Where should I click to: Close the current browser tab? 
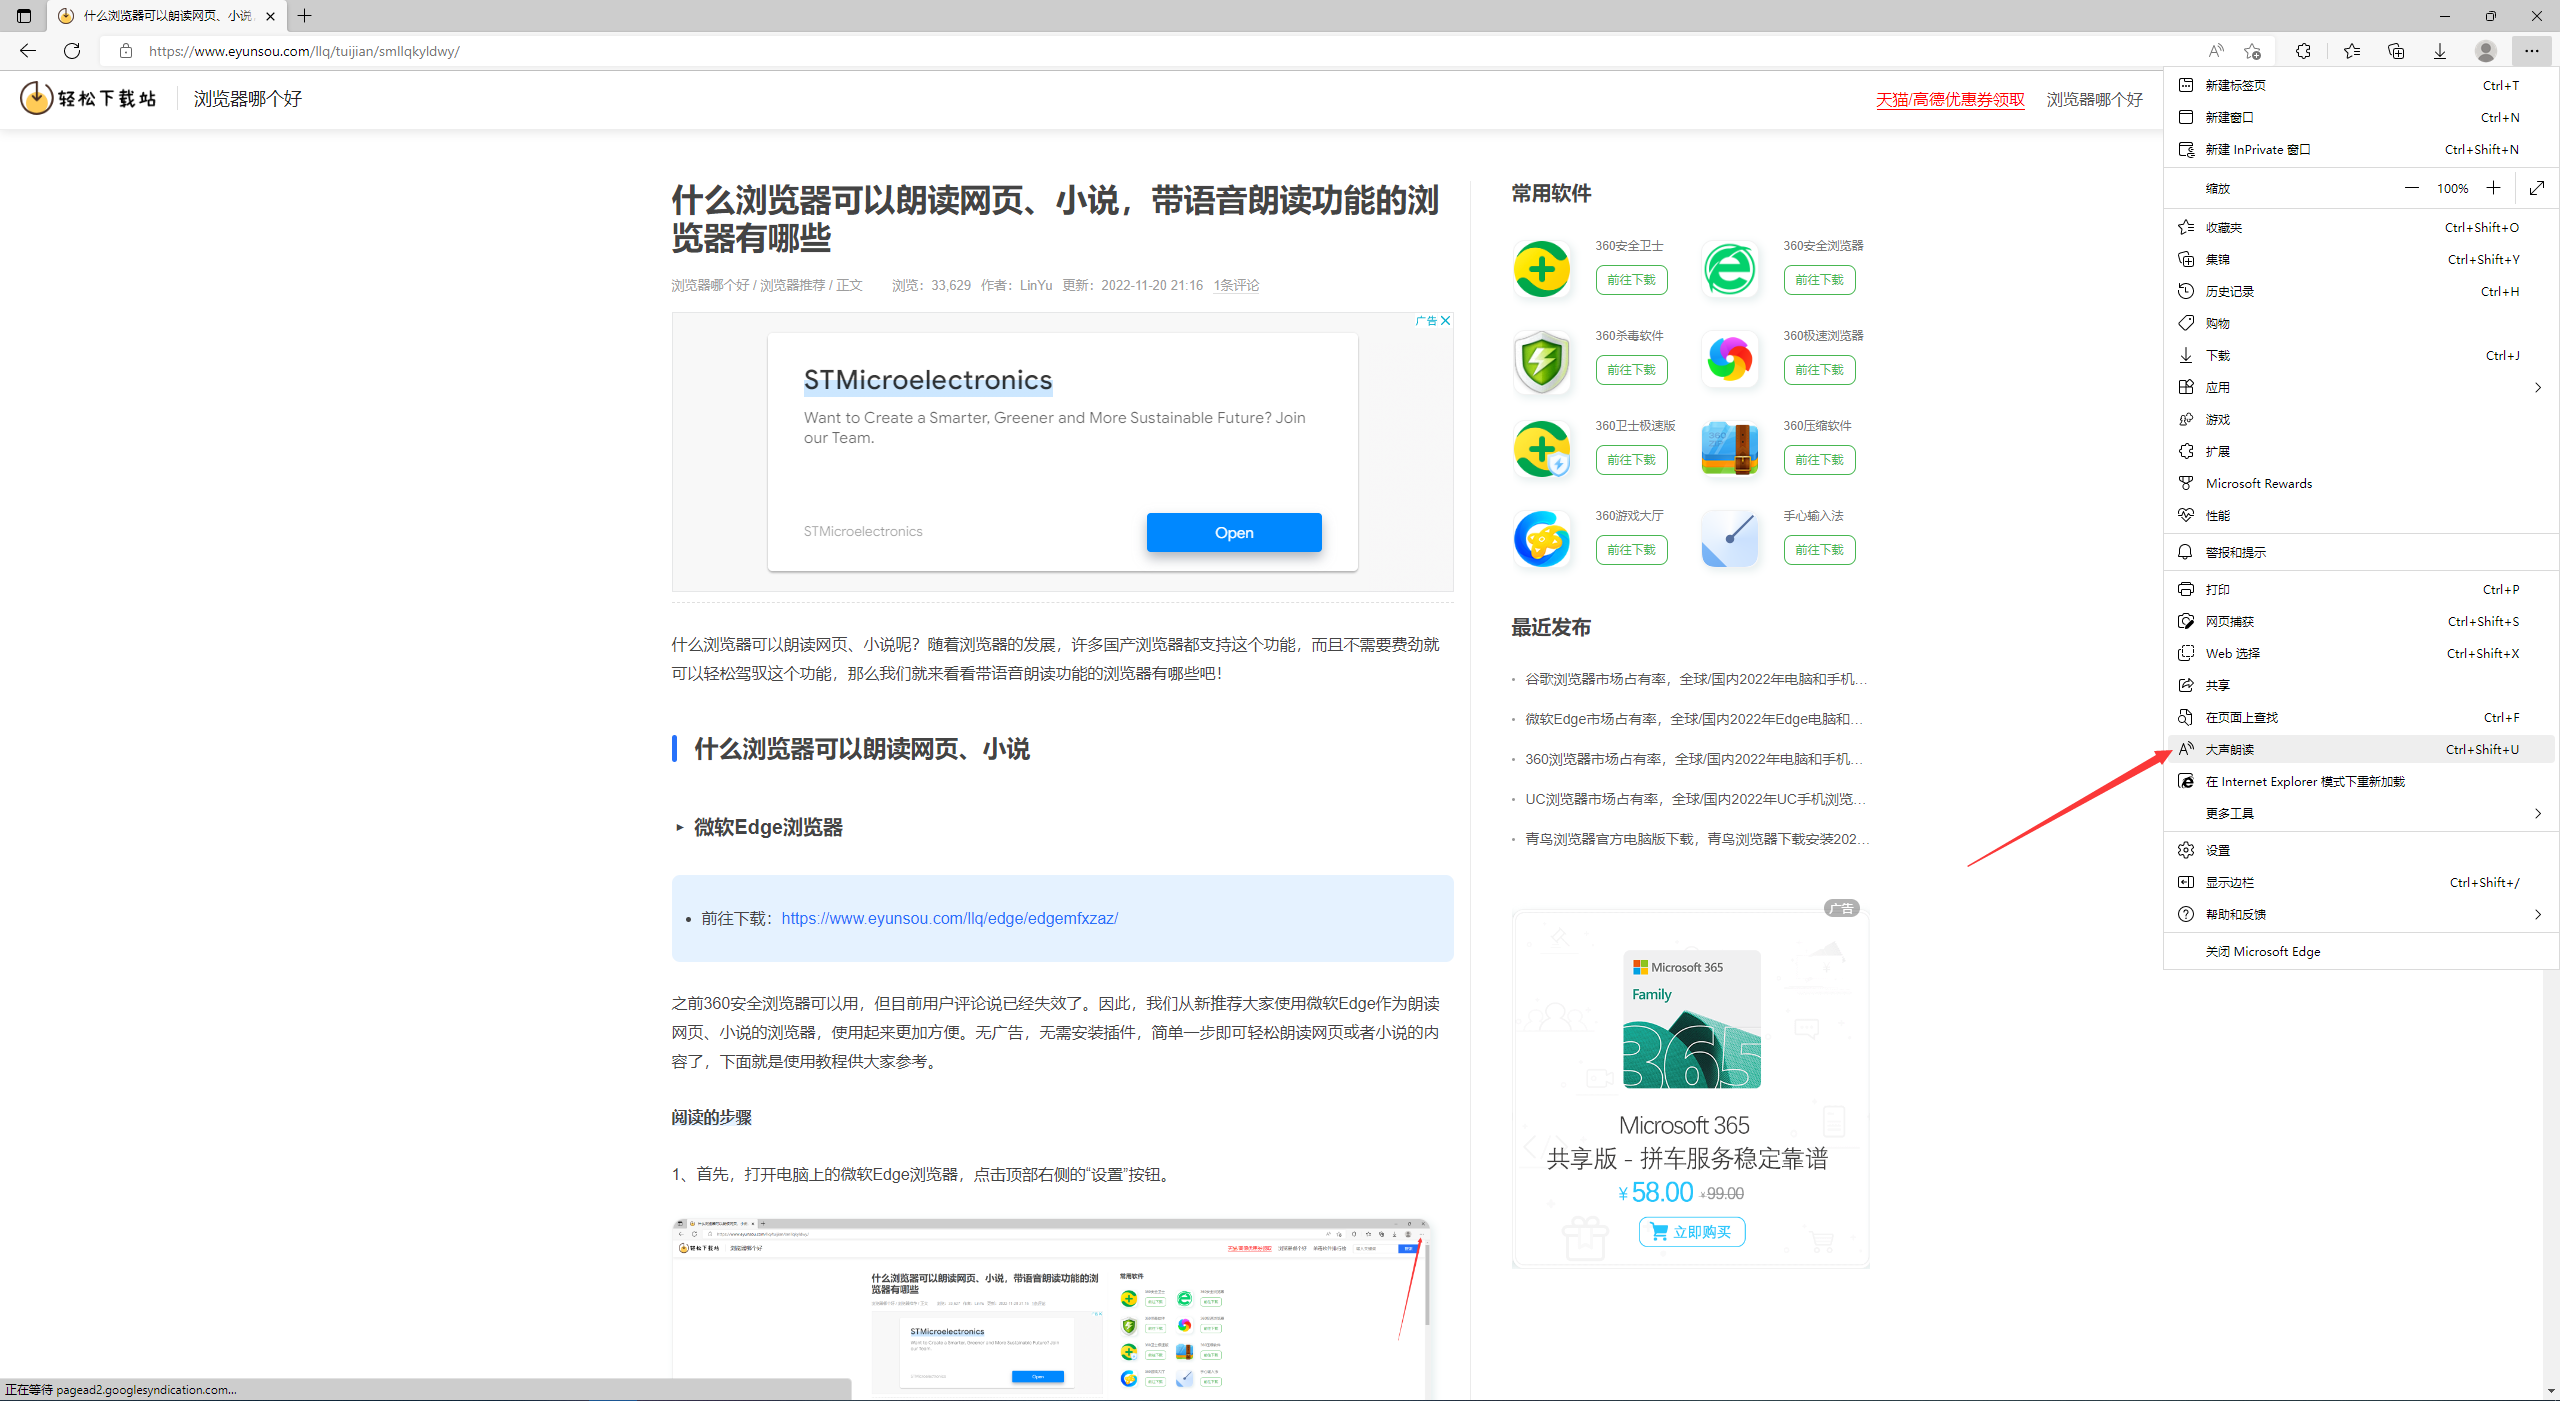click(270, 16)
